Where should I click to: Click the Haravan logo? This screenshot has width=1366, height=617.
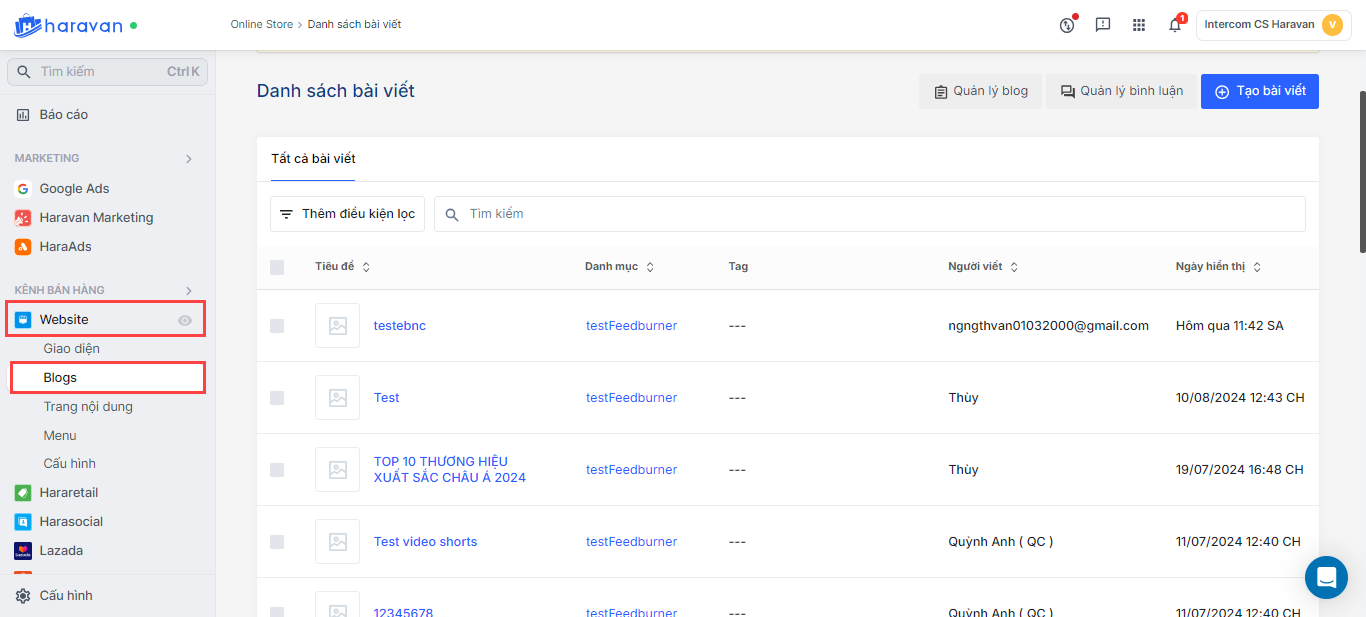(68, 25)
